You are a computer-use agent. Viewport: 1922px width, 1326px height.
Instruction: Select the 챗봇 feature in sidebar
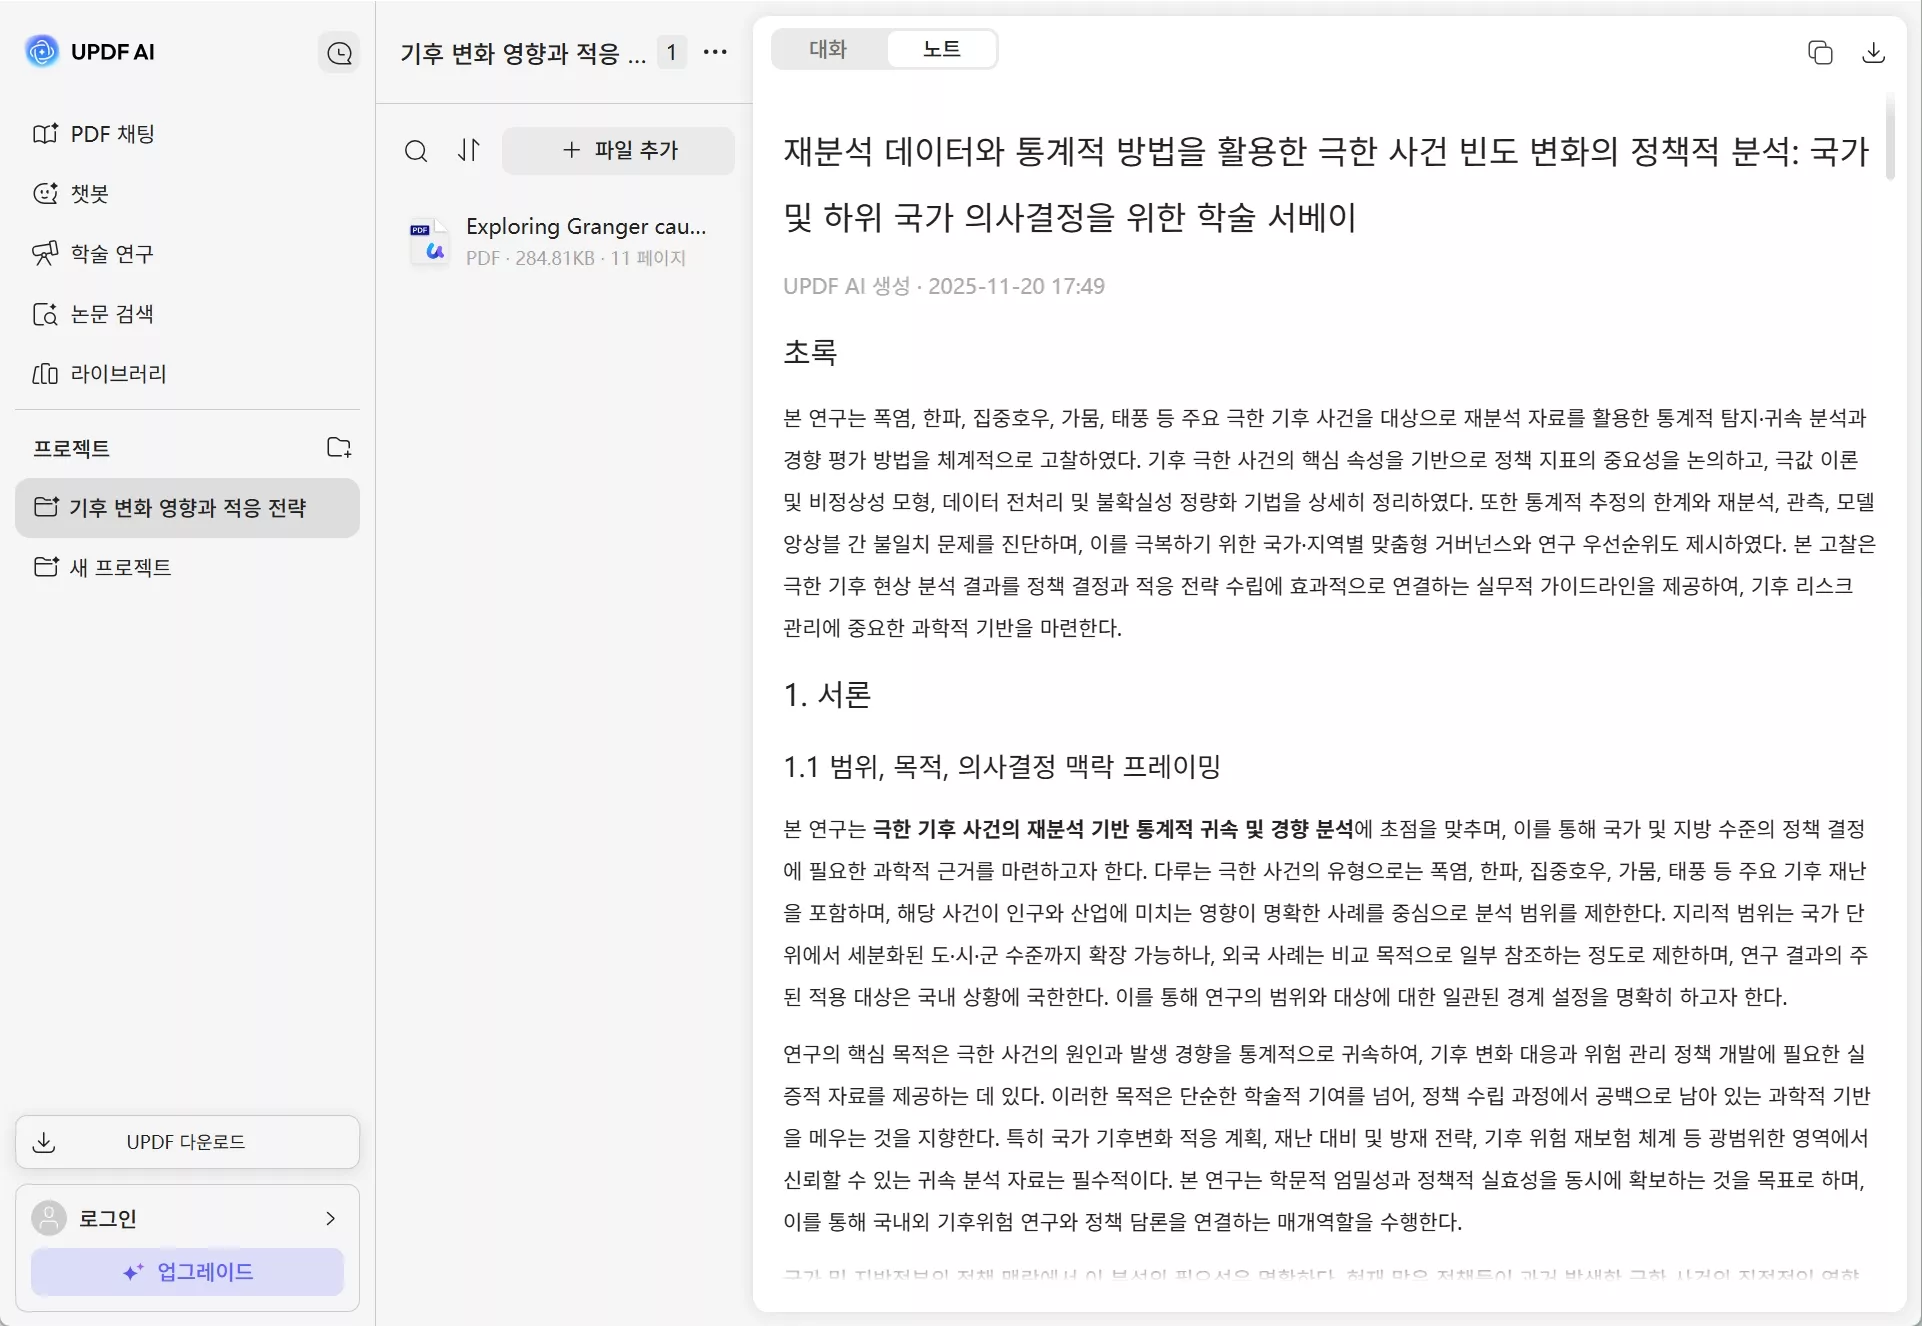point(88,193)
